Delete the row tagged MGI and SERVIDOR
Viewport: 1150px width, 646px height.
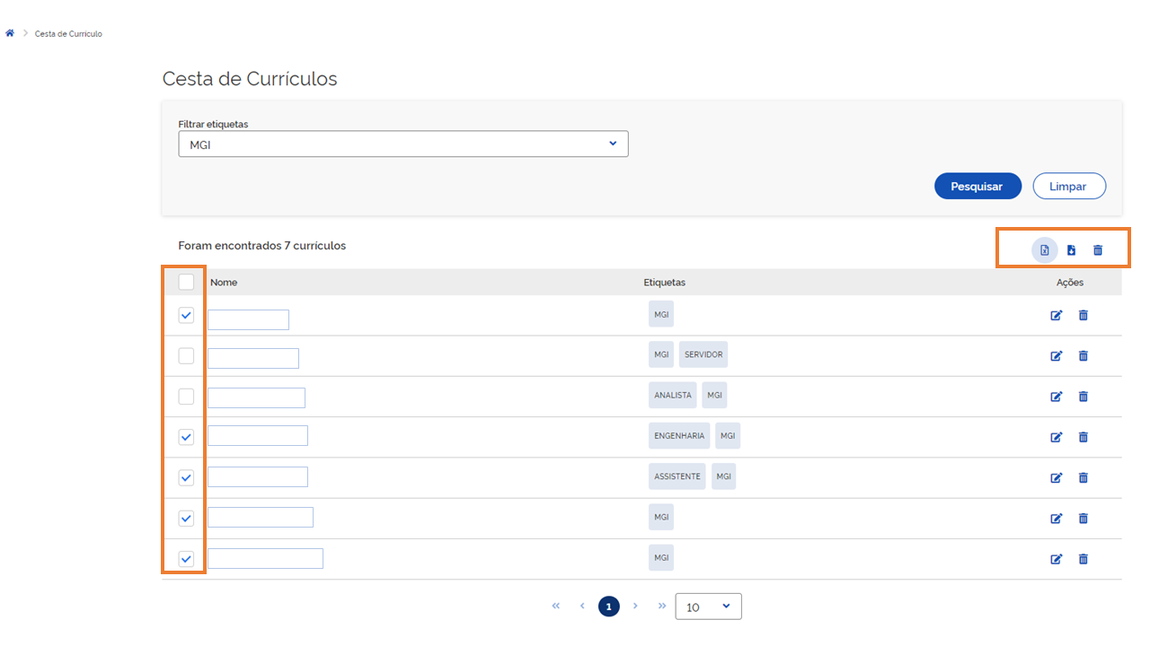pyautogui.click(x=1083, y=356)
